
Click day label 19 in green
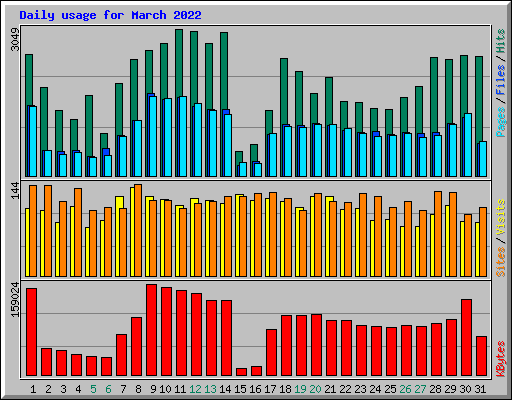[x=300, y=389]
